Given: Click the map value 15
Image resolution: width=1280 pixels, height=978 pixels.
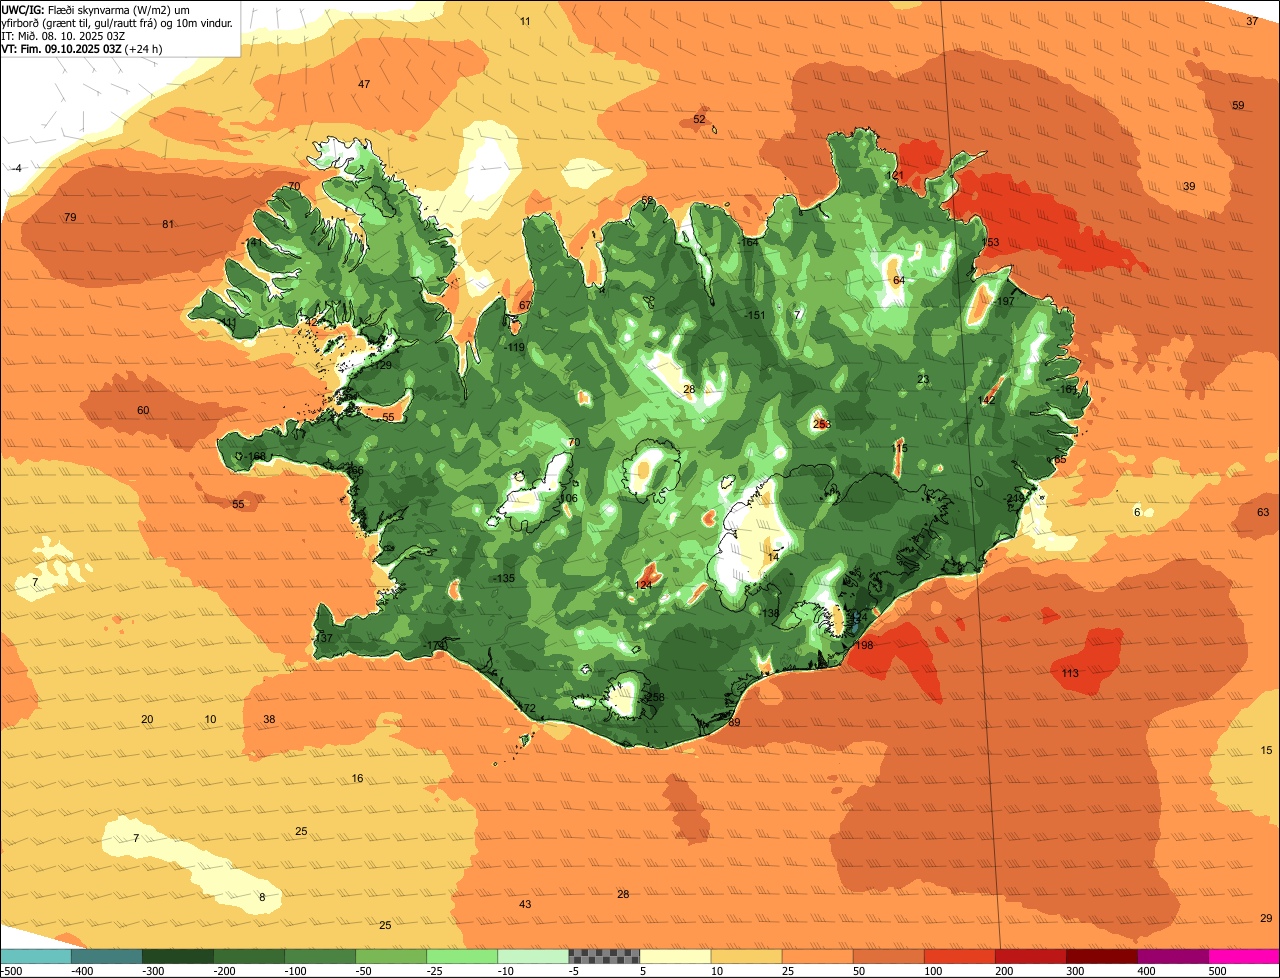Looking at the screenshot, I should [x=1267, y=750].
